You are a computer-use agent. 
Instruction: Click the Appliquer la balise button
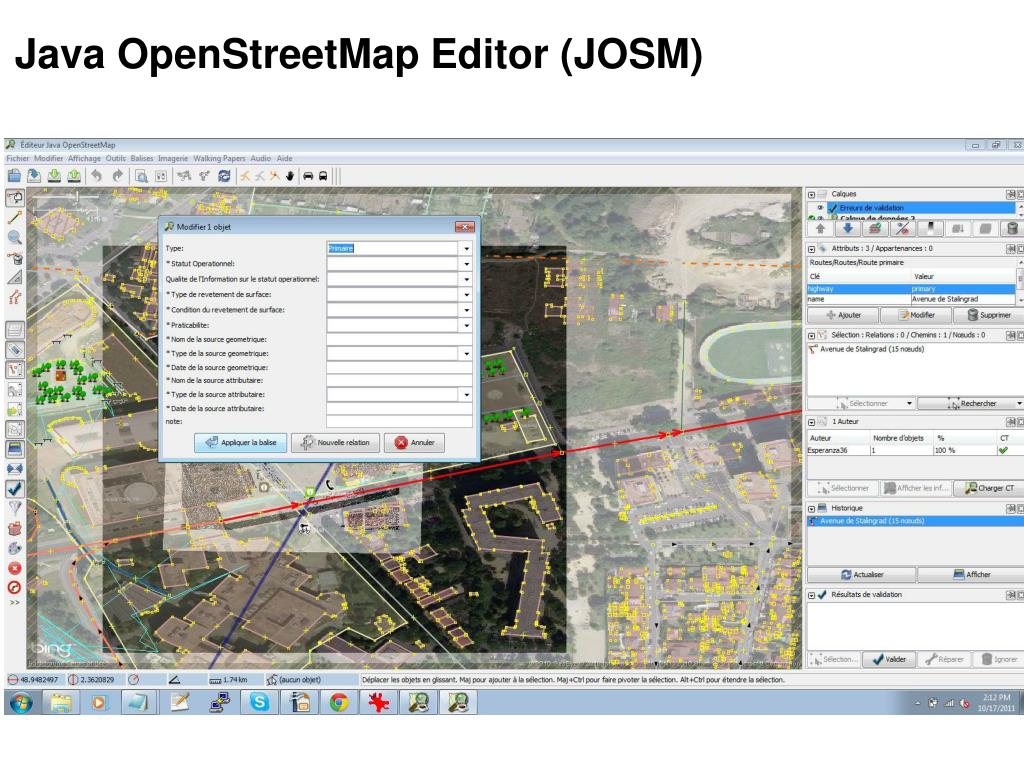[240, 443]
